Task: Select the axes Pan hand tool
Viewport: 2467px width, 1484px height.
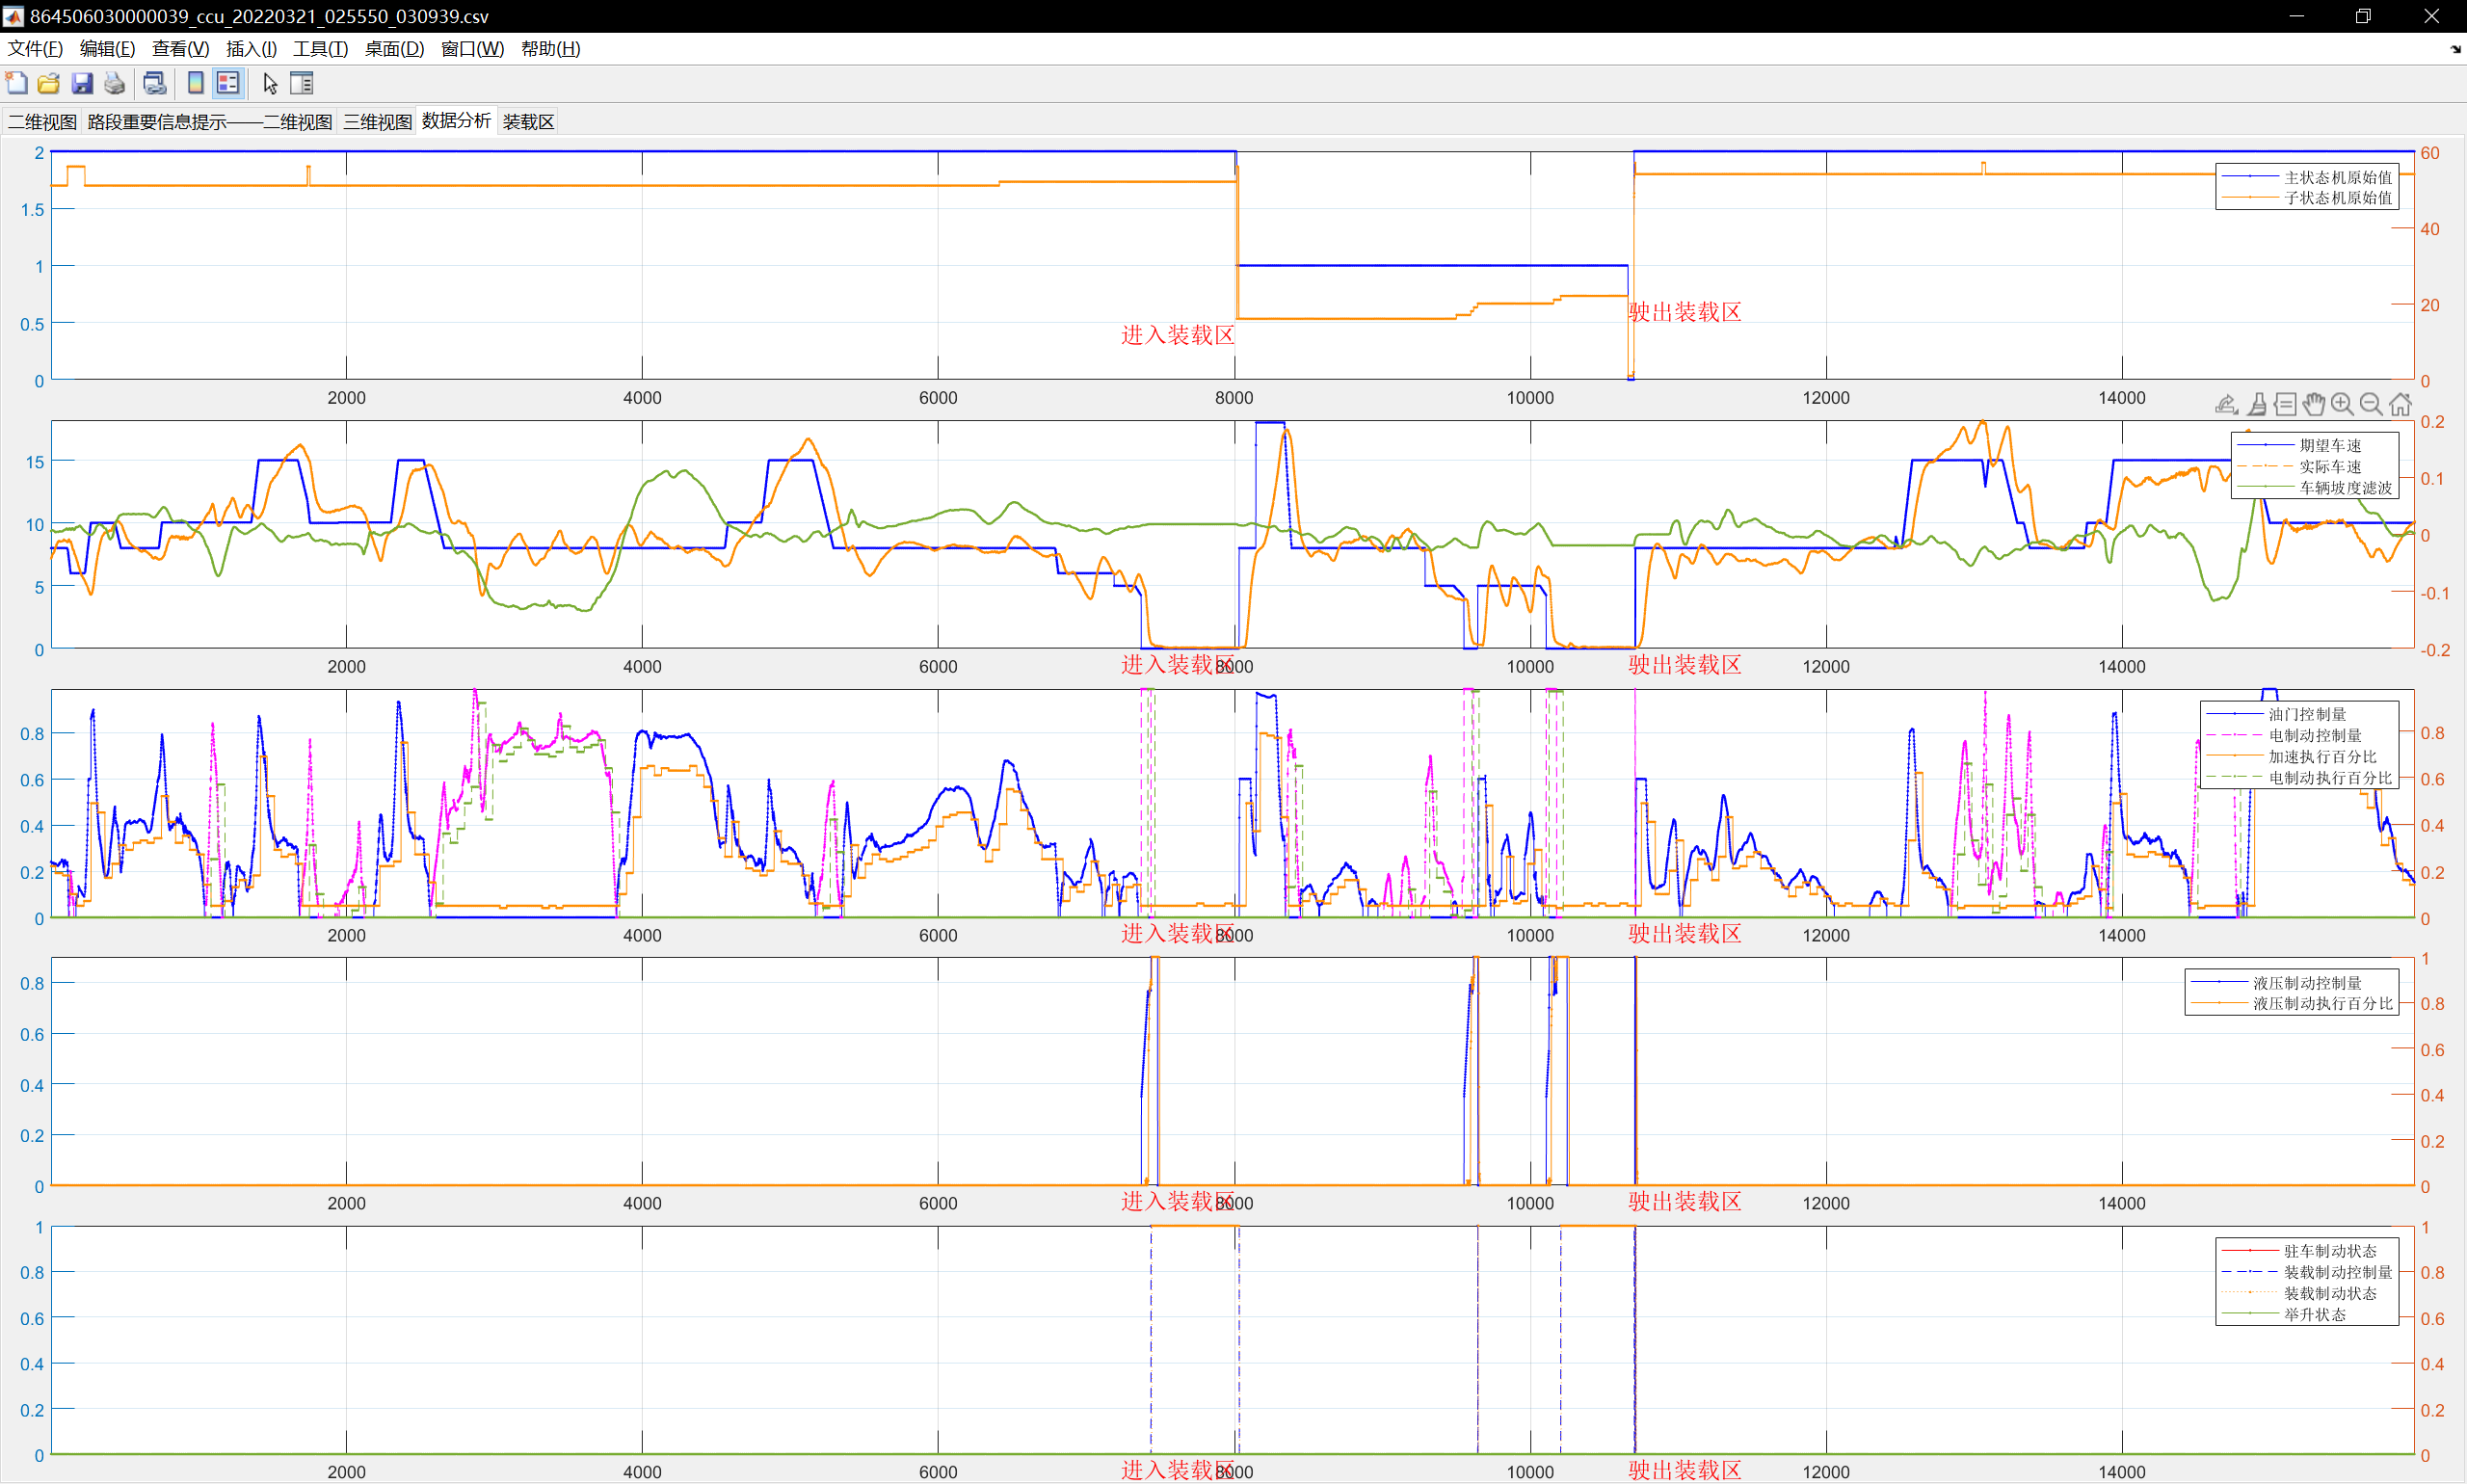Action: coord(2314,404)
